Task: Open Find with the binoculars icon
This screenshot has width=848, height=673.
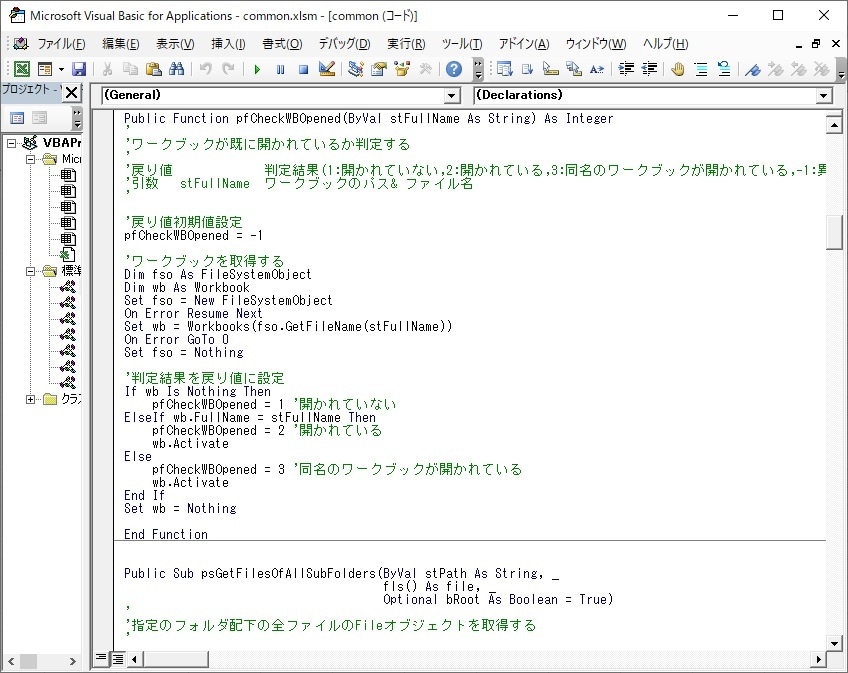Action: coord(176,69)
